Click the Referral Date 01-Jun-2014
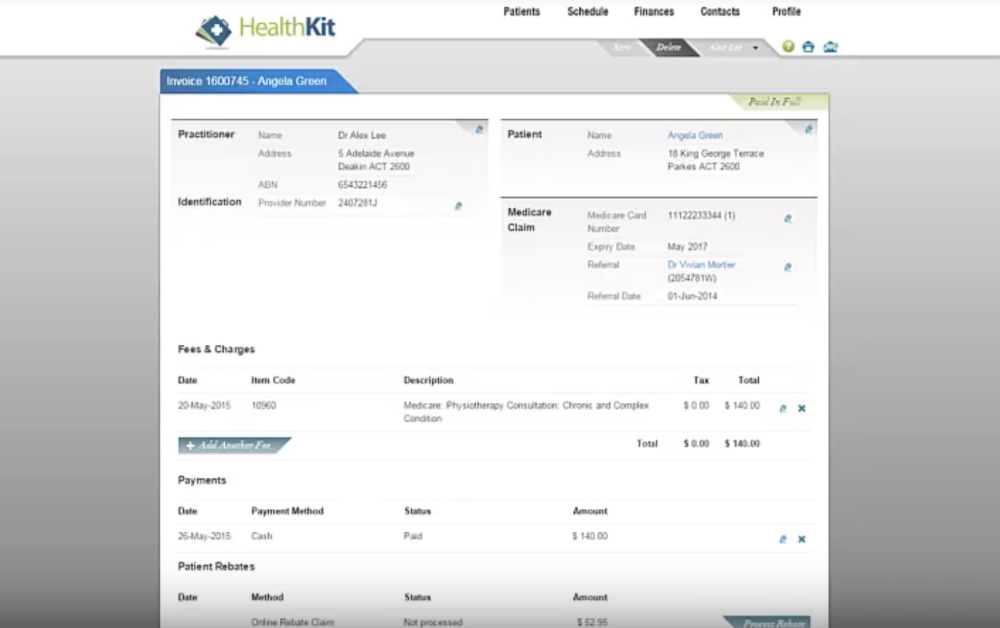Image resolution: width=1000 pixels, height=628 pixels. click(692, 296)
